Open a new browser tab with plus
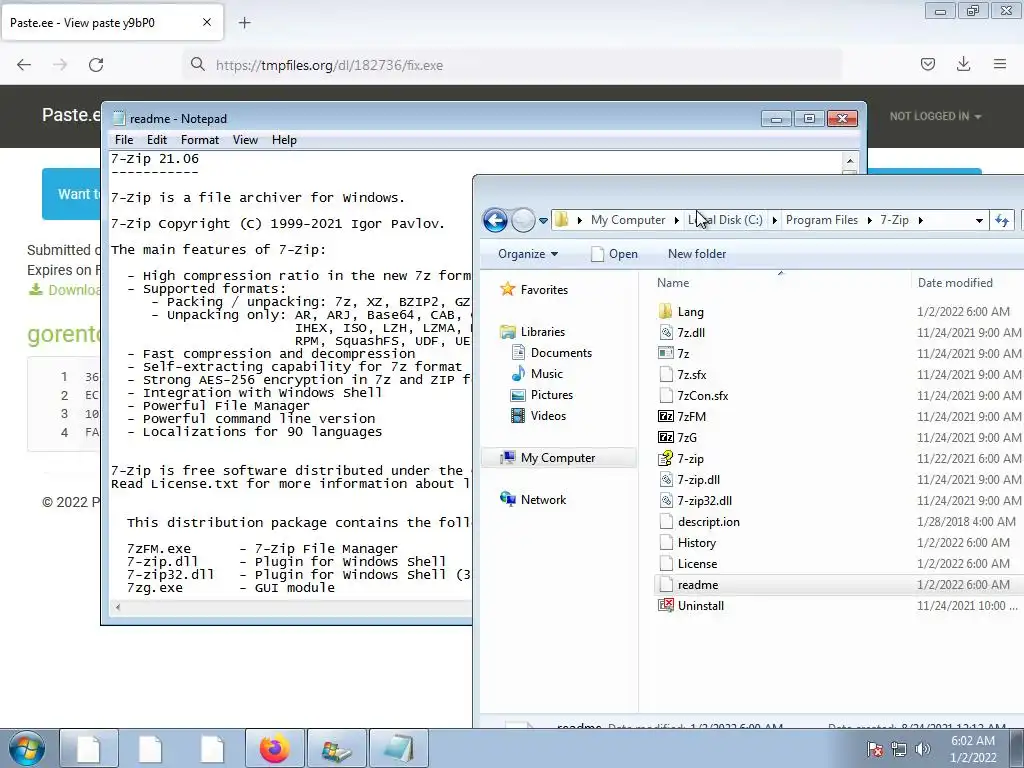The image size is (1024, 768). tap(244, 23)
